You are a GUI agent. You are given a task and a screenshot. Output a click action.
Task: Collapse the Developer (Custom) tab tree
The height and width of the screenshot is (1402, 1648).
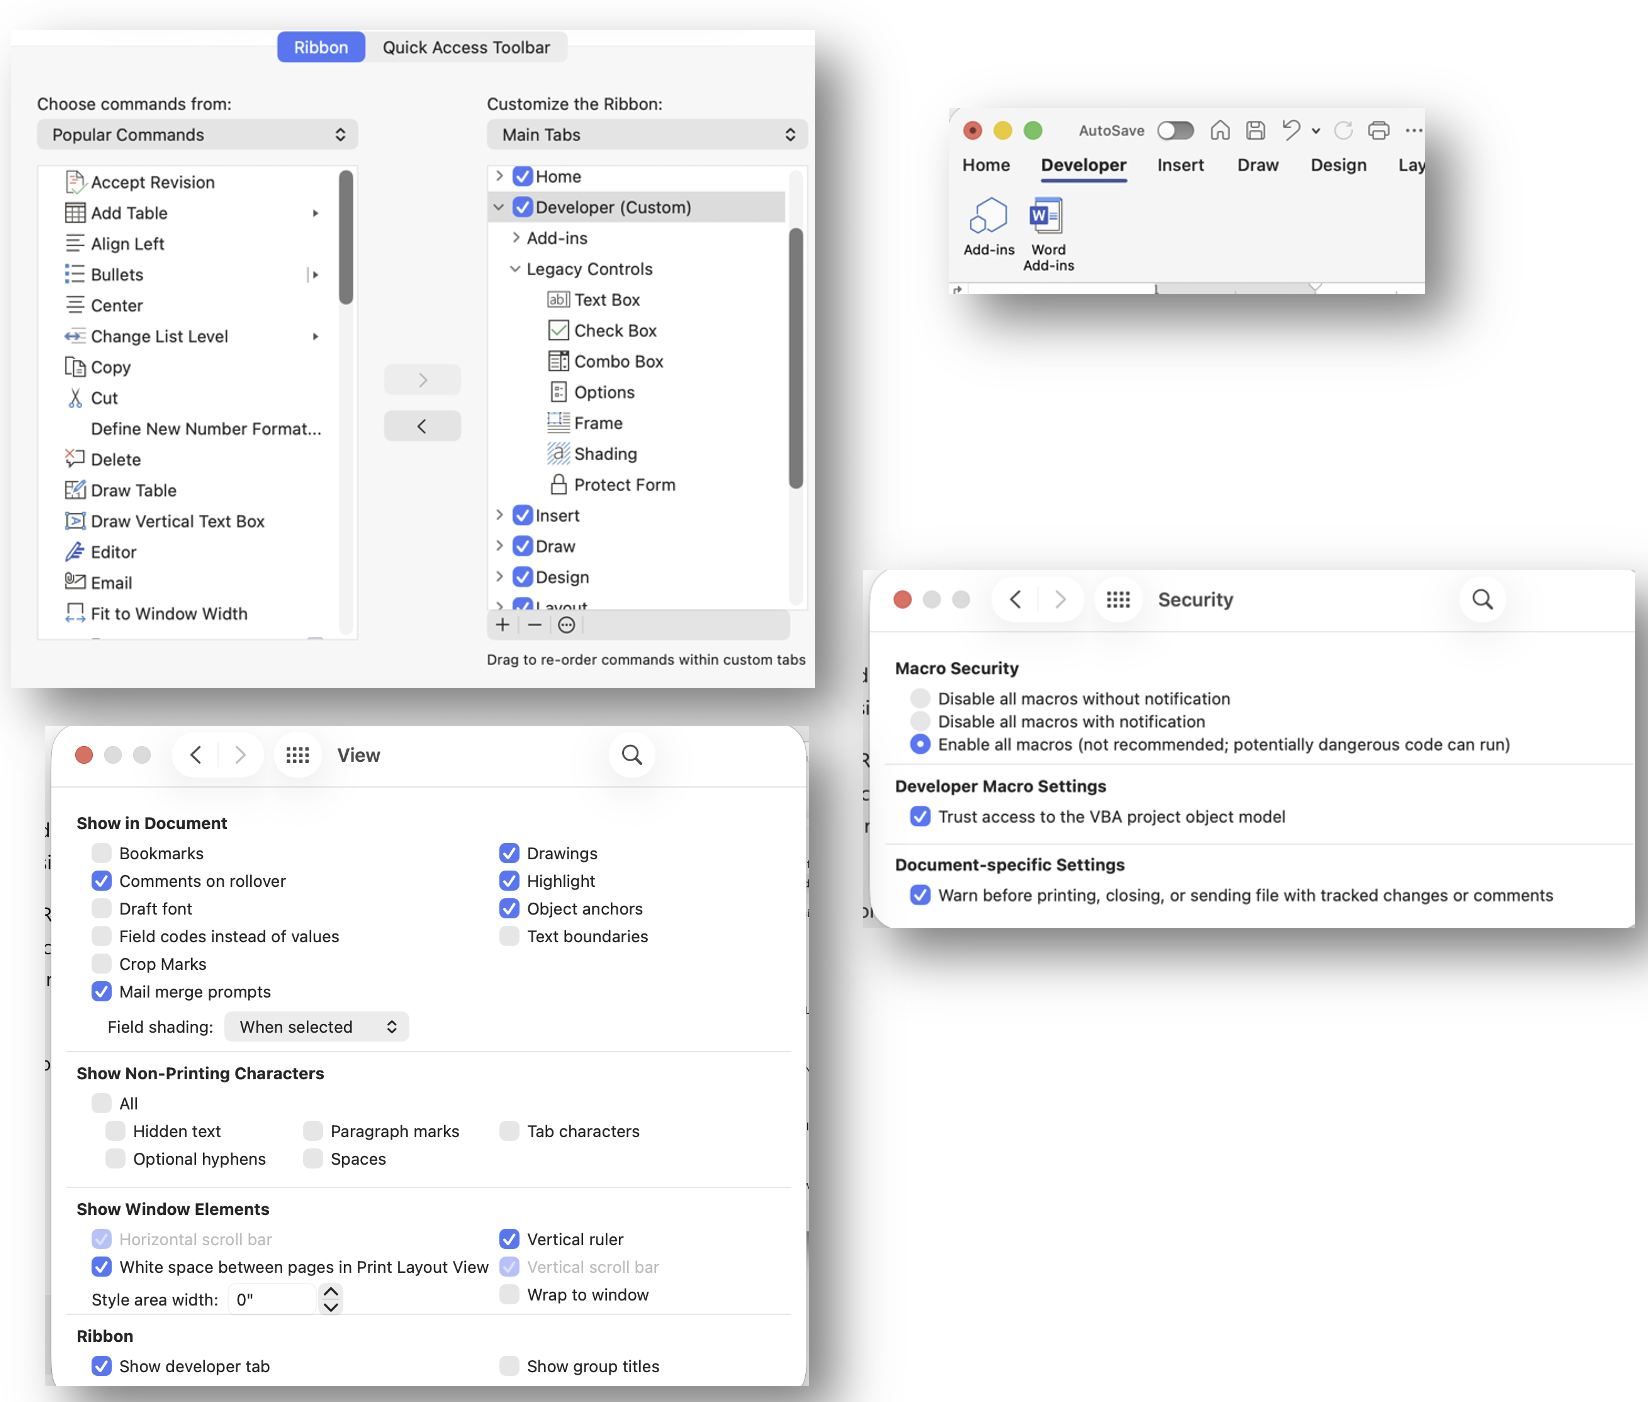498,207
